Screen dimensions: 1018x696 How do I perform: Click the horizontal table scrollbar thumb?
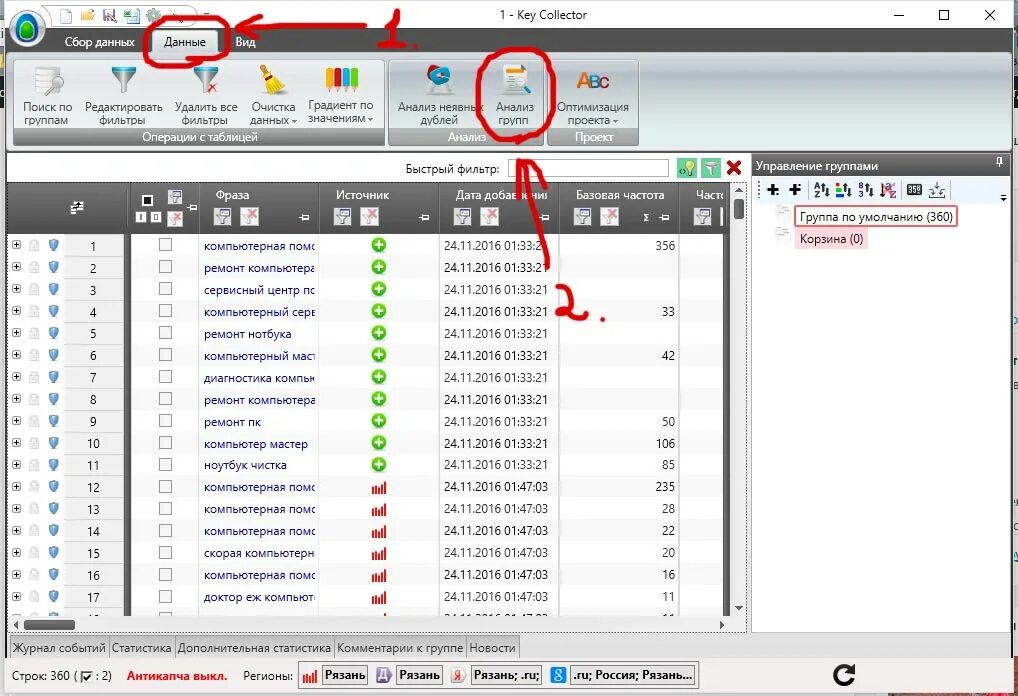coord(49,625)
